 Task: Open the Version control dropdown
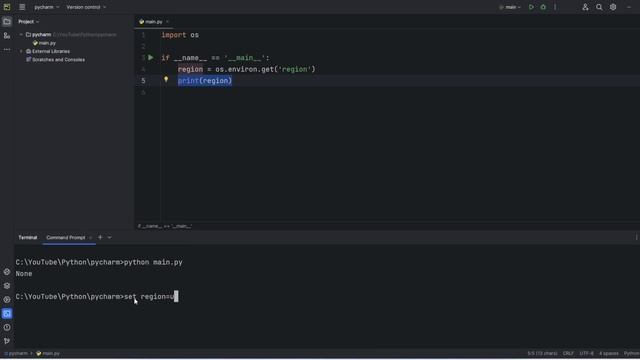point(86,7)
